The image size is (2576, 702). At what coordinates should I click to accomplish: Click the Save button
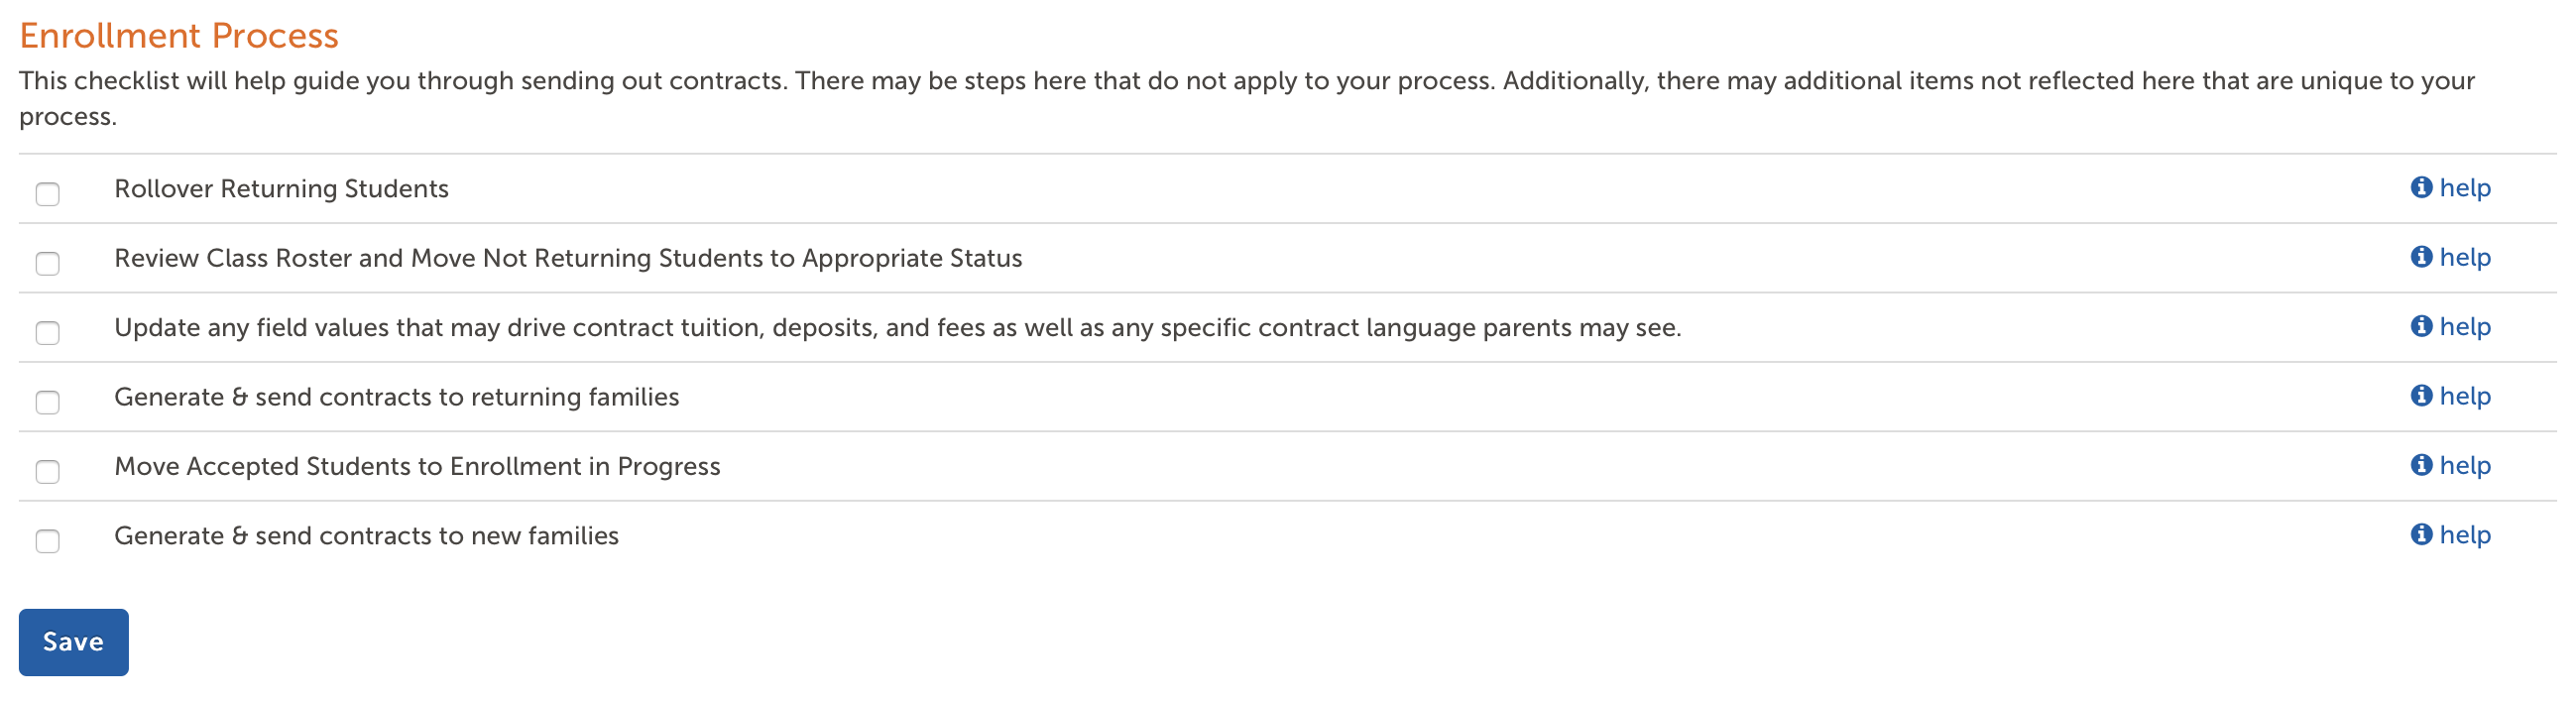[x=73, y=642]
